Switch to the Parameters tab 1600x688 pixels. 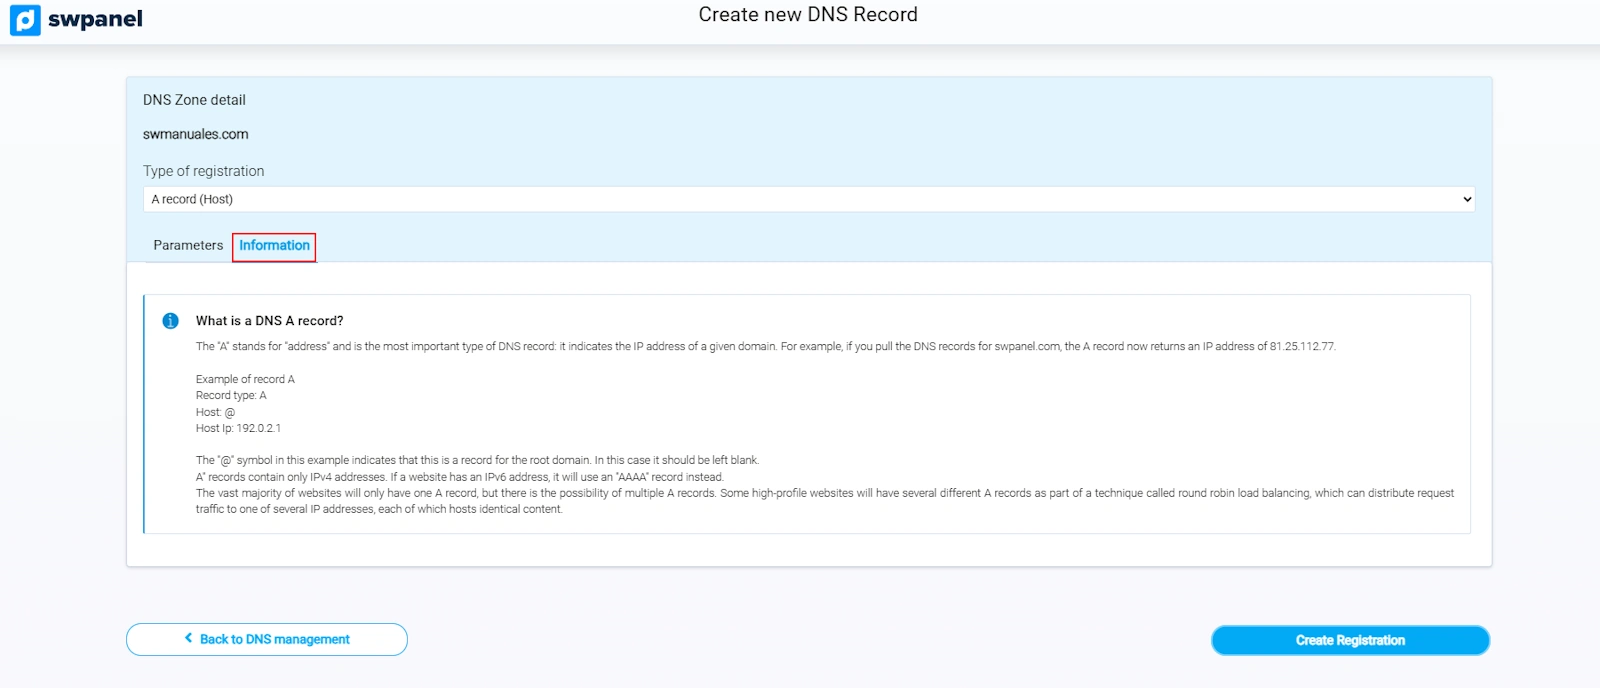coord(188,245)
